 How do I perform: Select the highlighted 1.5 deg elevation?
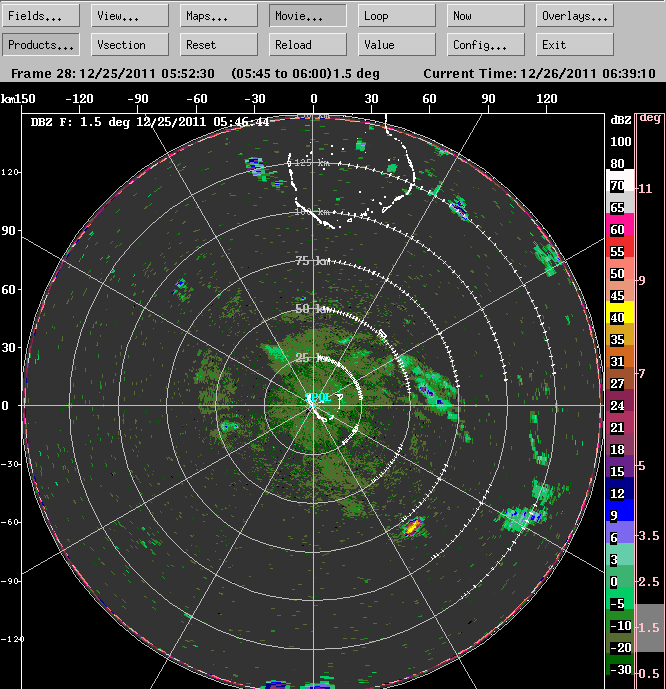pyautogui.click(x=649, y=628)
